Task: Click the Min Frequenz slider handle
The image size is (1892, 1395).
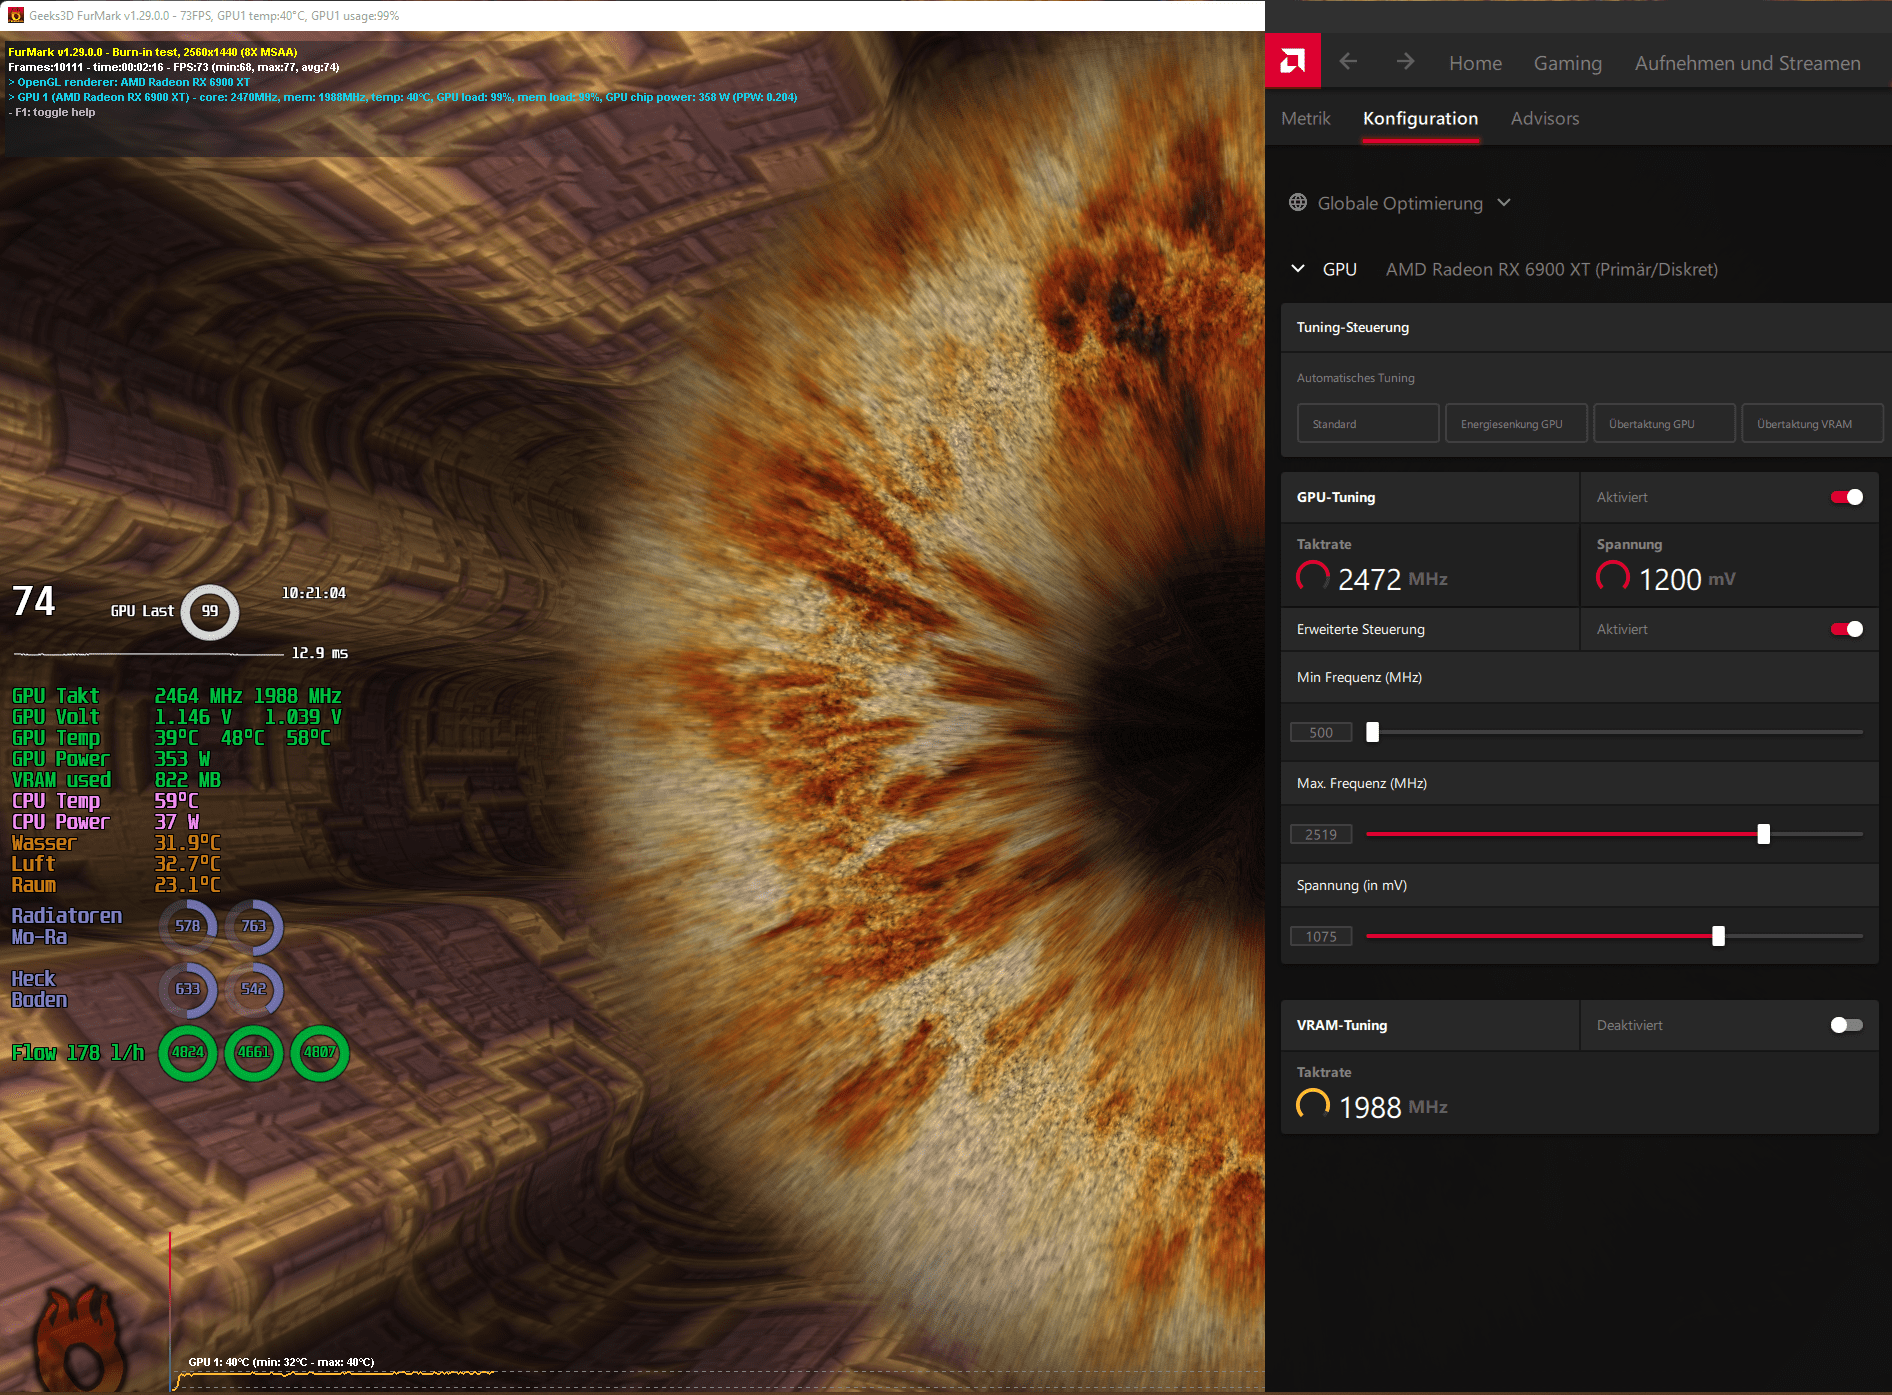Action: (x=1373, y=732)
